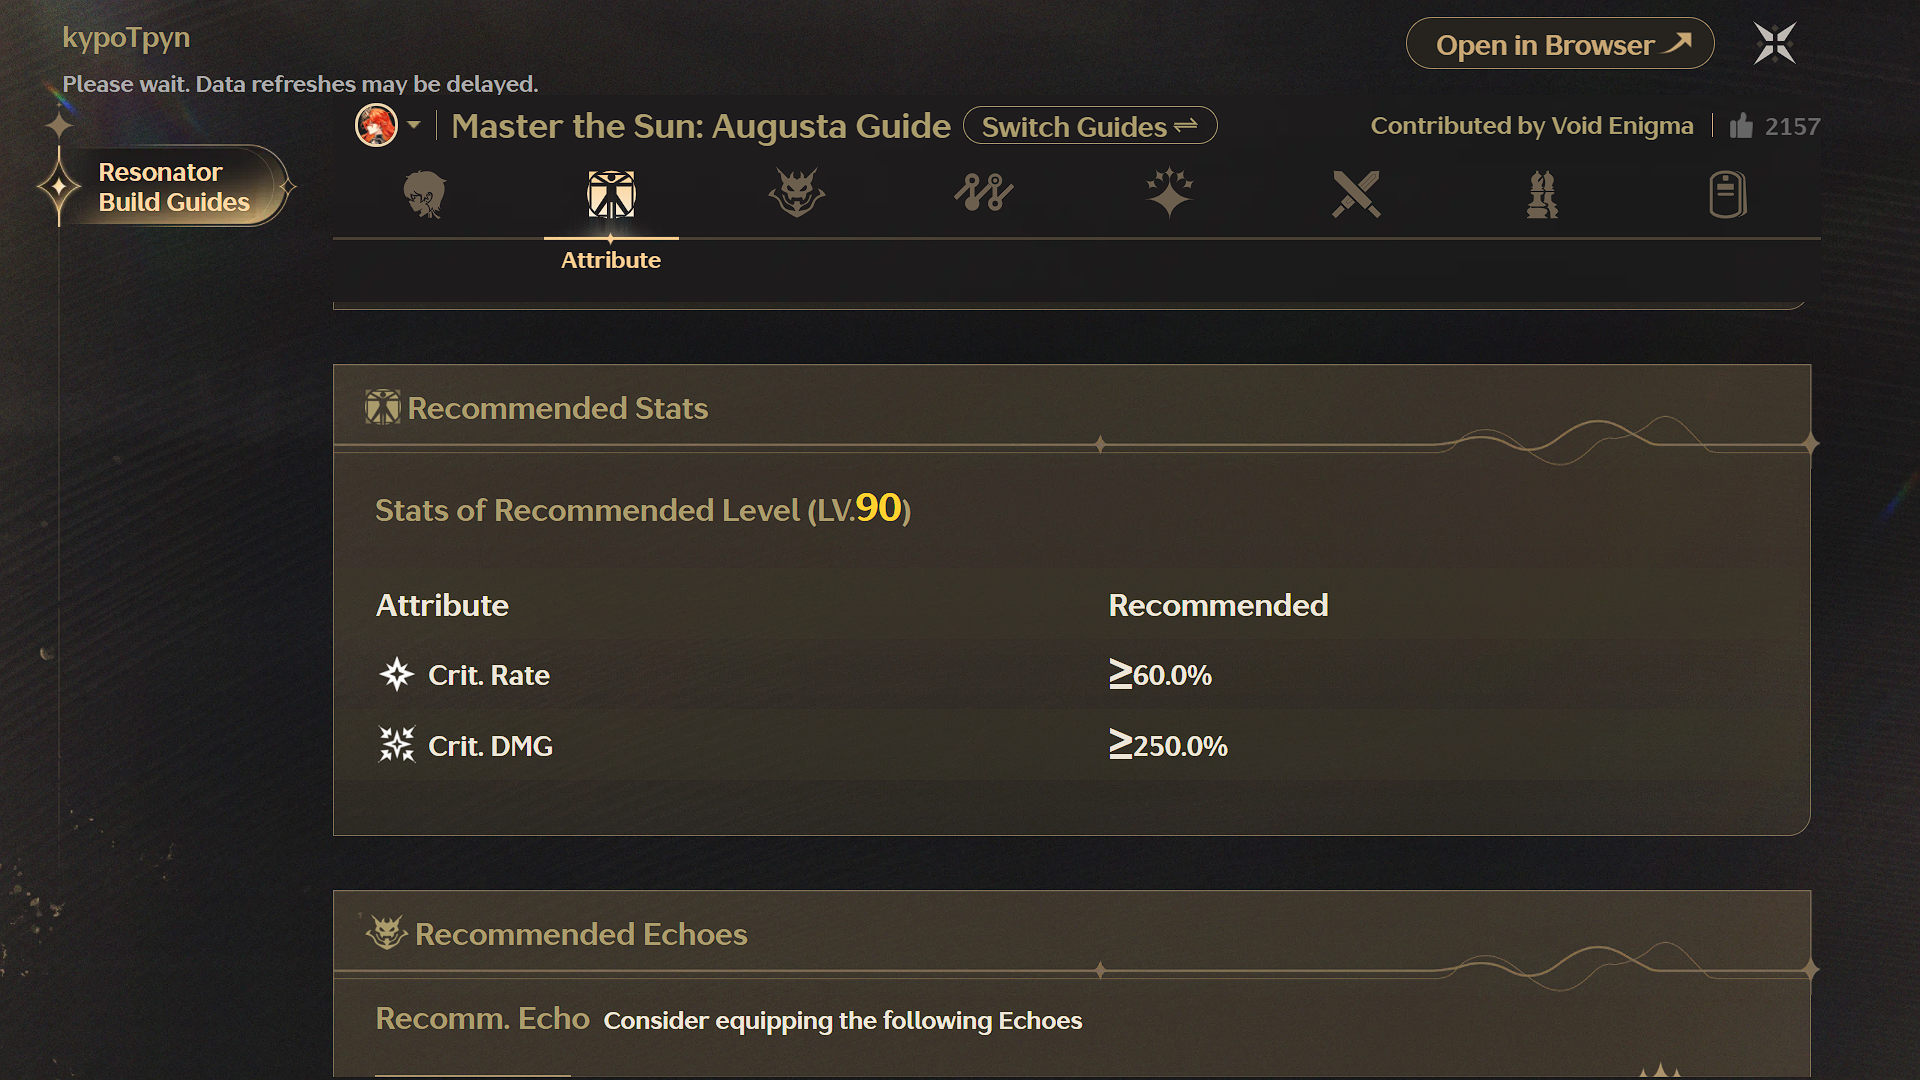The height and width of the screenshot is (1080, 1920).
Task: Open the clipboard notes icon tab
Action: click(1728, 194)
